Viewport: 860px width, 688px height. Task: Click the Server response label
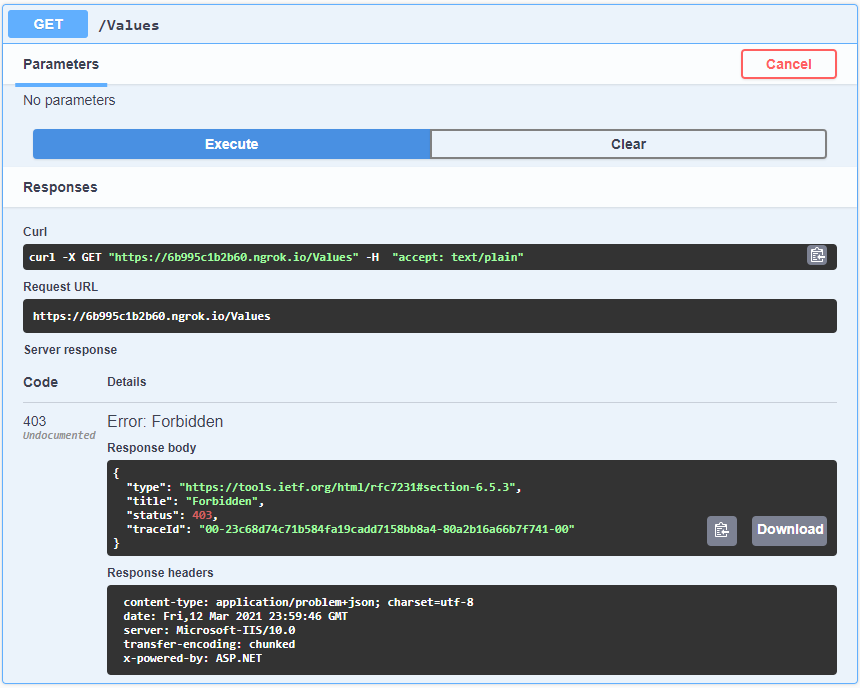click(70, 350)
